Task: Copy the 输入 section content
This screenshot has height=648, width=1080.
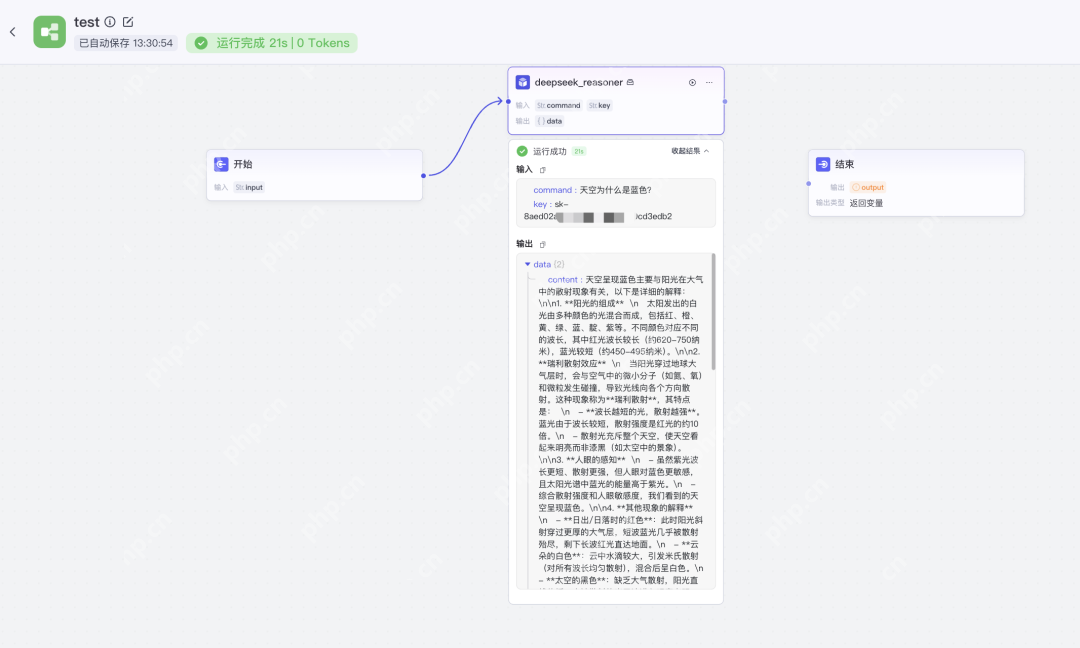Action: 543,169
